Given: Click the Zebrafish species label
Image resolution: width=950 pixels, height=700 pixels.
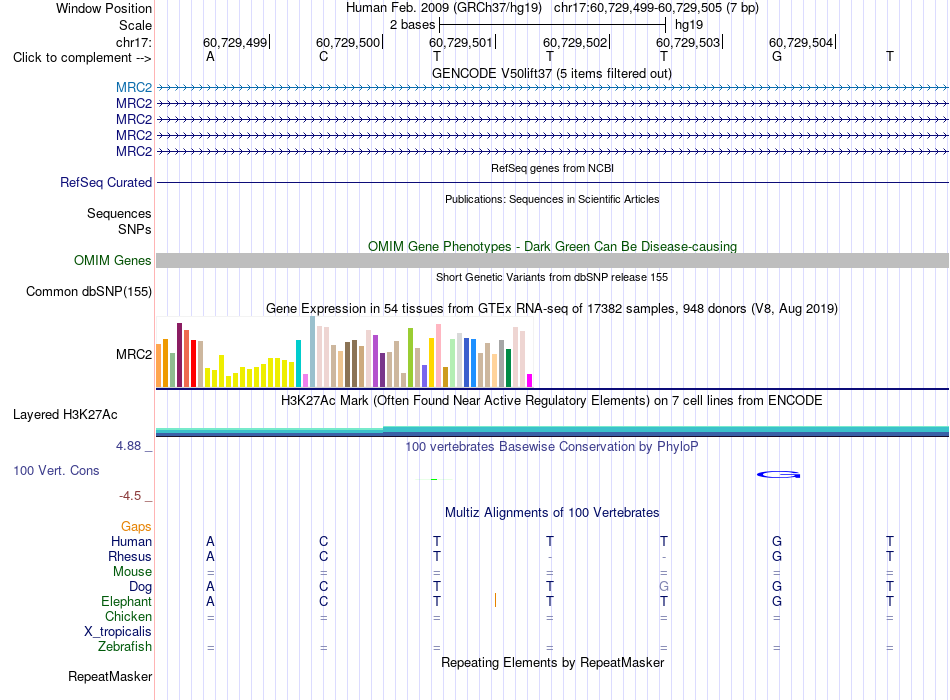Looking at the screenshot, I should click(125, 647).
